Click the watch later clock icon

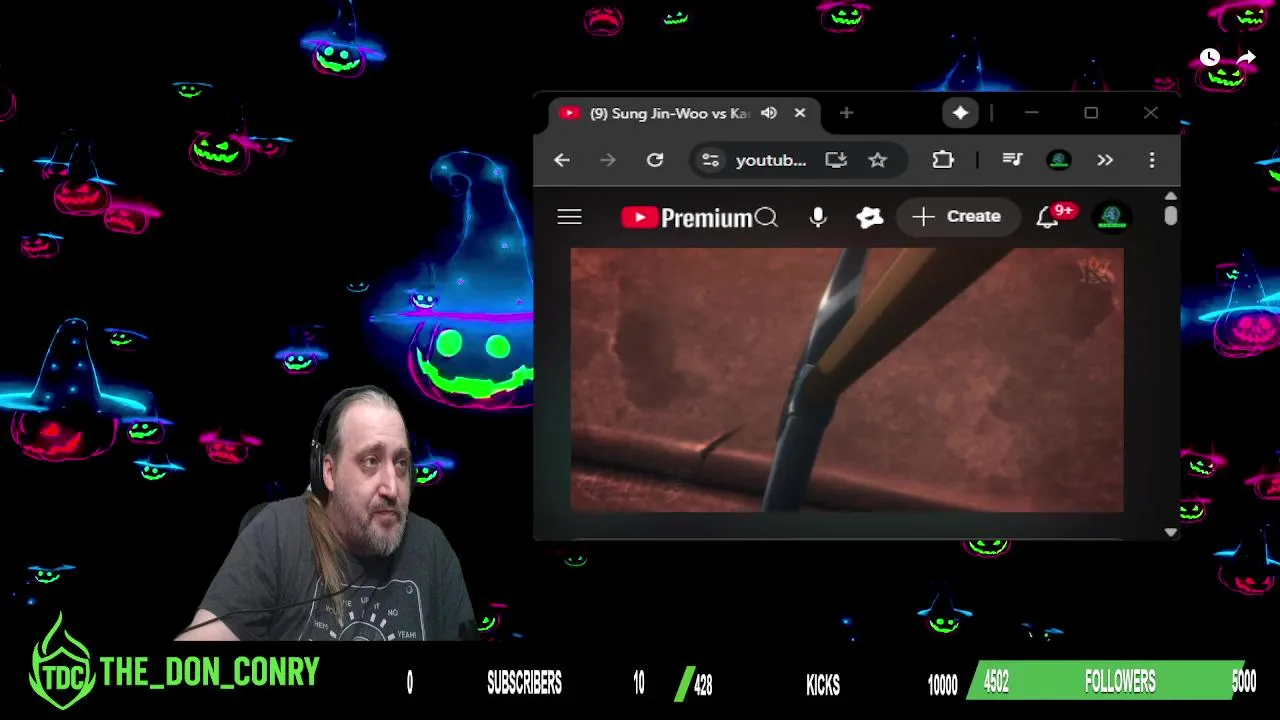point(1210,58)
